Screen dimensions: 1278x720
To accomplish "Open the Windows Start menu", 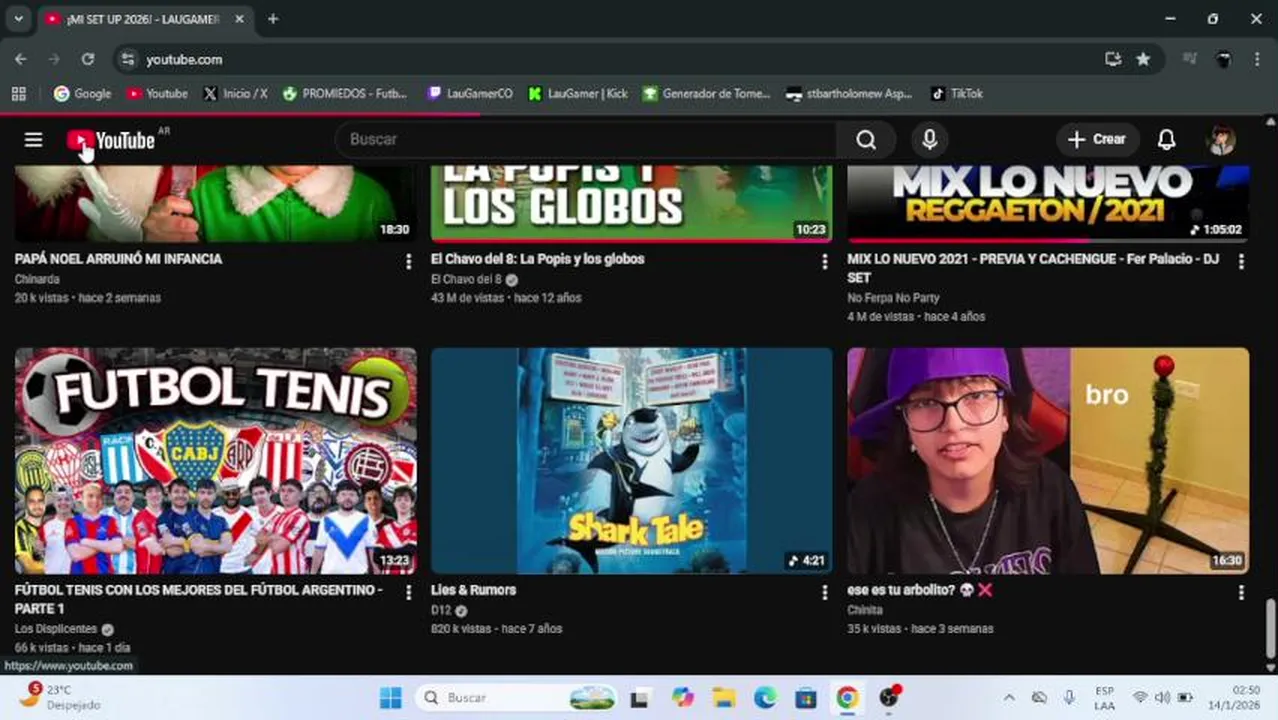I will pyautogui.click(x=391, y=698).
